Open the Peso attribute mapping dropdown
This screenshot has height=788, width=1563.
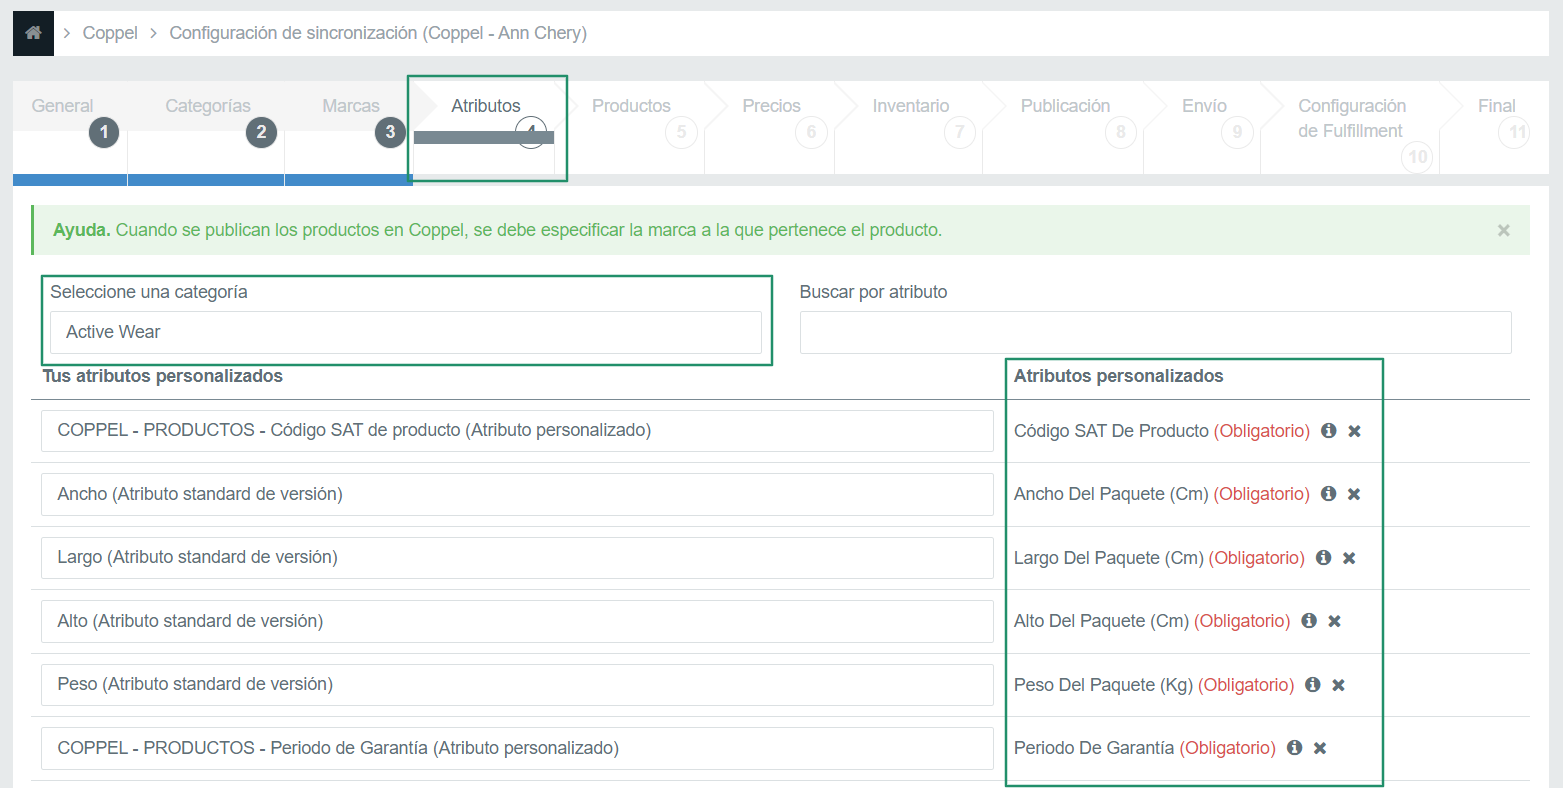517,685
